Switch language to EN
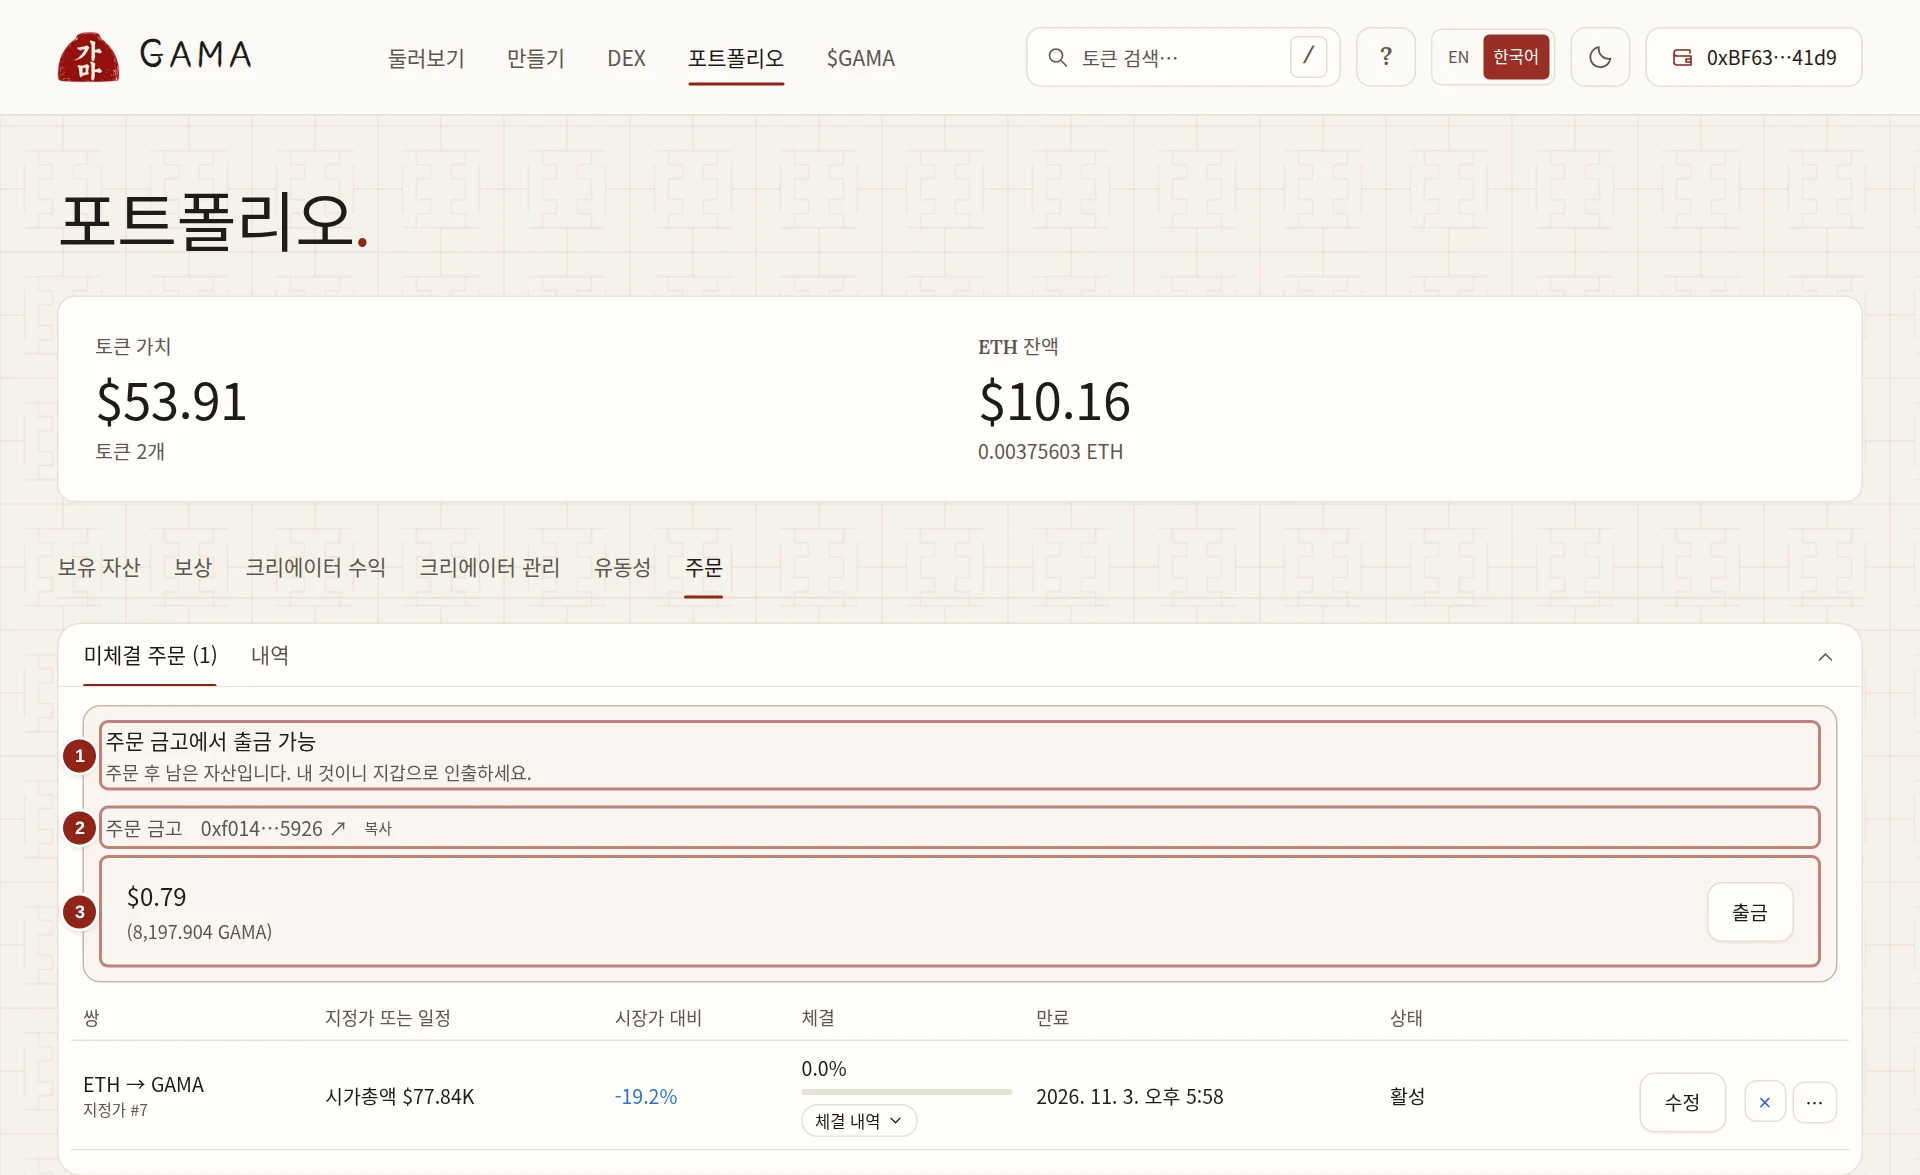Screen dimensions: 1920x1175 [x=1458, y=57]
